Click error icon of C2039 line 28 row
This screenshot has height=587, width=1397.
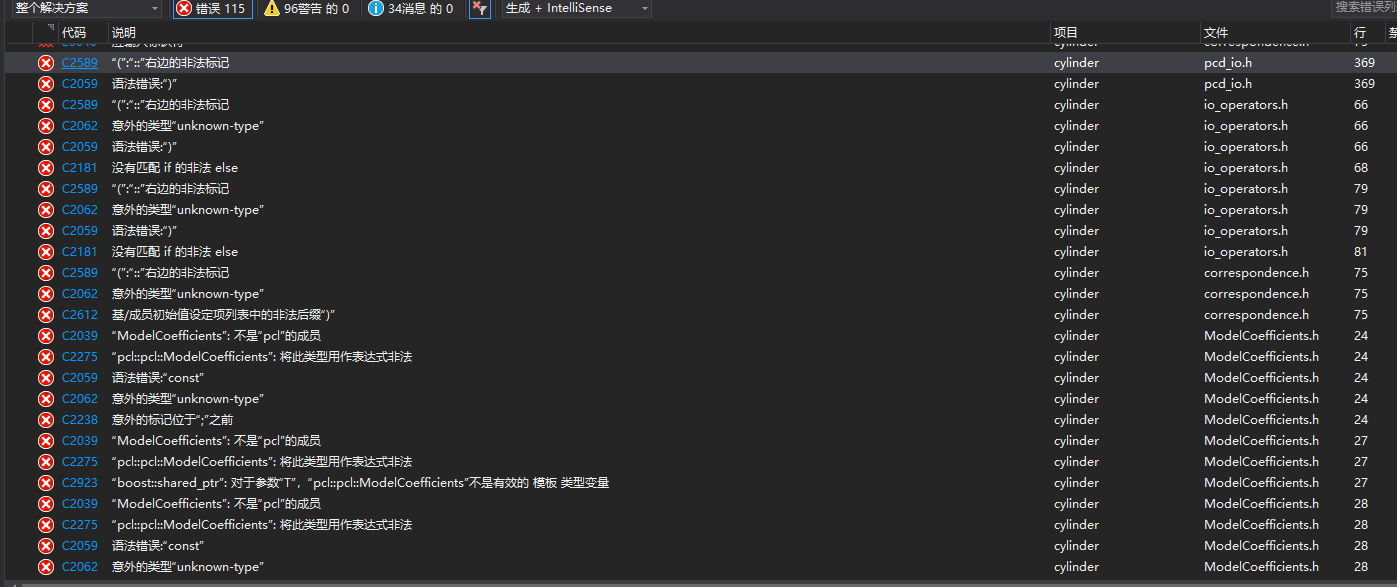click(x=46, y=504)
